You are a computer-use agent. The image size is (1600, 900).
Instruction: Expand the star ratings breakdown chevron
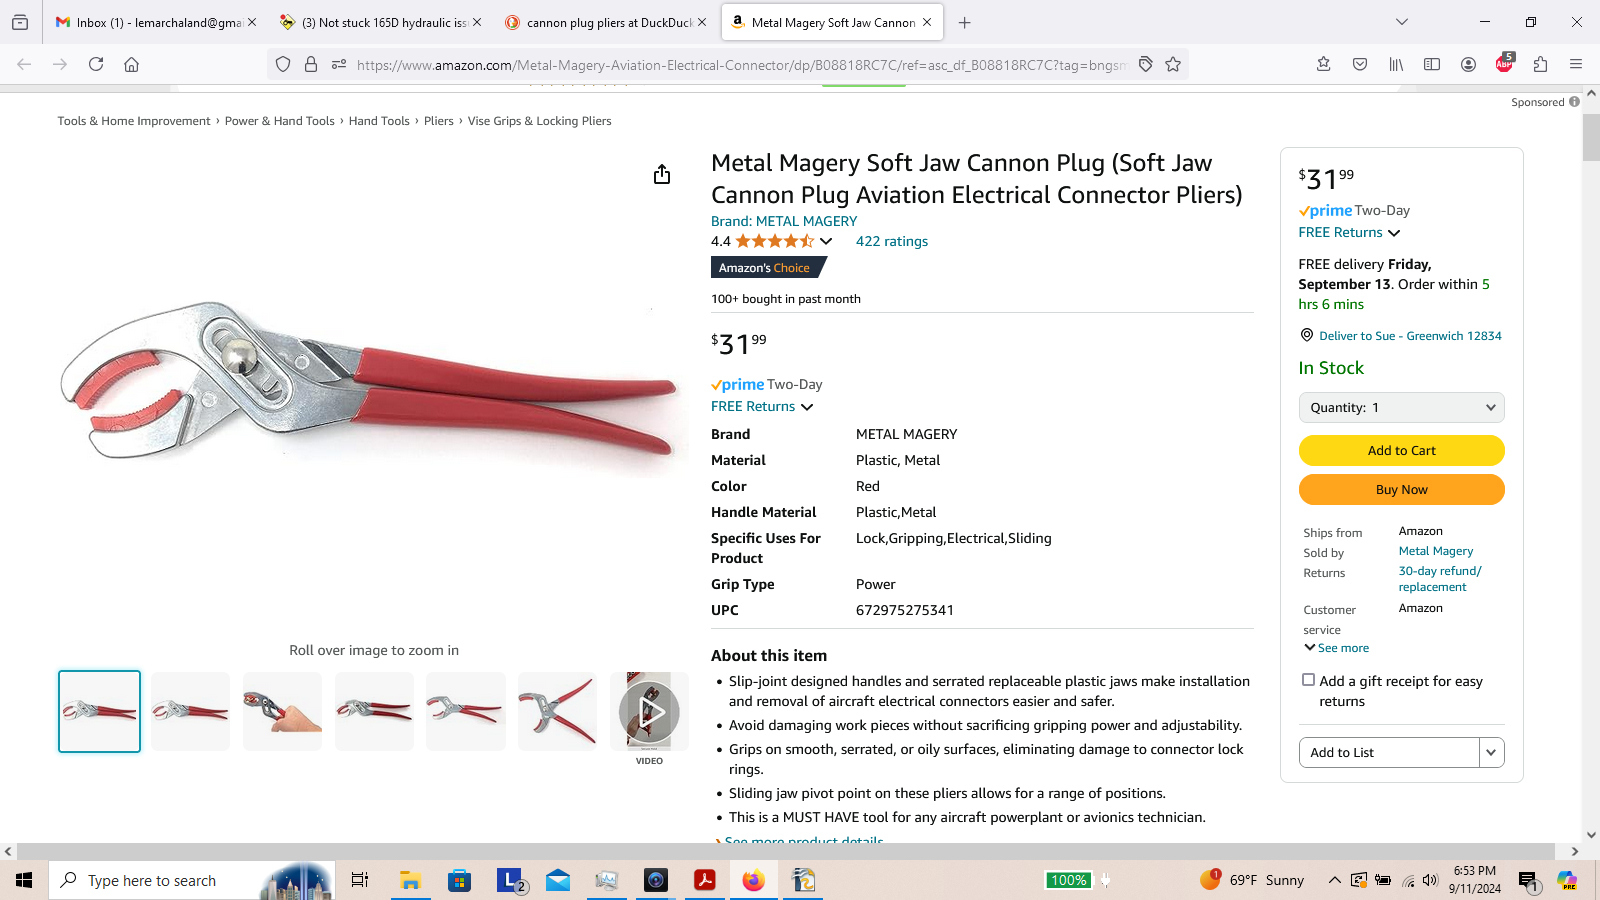(x=826, y=241)
